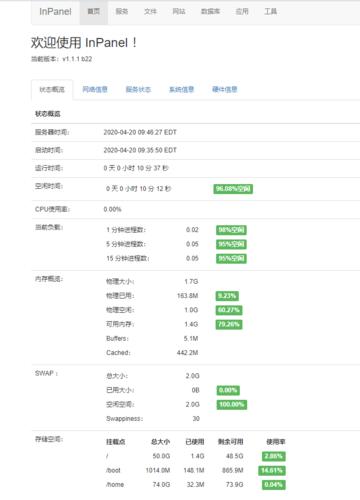Open the 网站 navigation menu
Image resolution: width=360 pixels, height=500 pixels.
(179, 12)
